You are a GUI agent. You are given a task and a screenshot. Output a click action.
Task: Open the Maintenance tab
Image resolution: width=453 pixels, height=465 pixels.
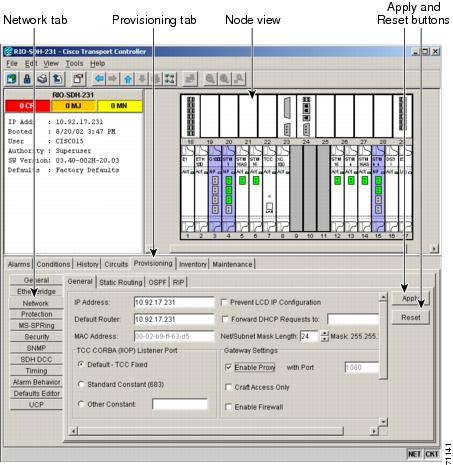232,264
